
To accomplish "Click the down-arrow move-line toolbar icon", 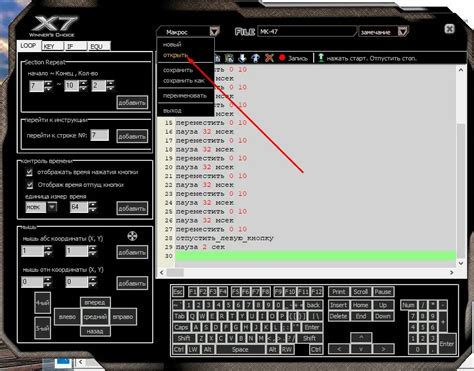I will (242, 58).
